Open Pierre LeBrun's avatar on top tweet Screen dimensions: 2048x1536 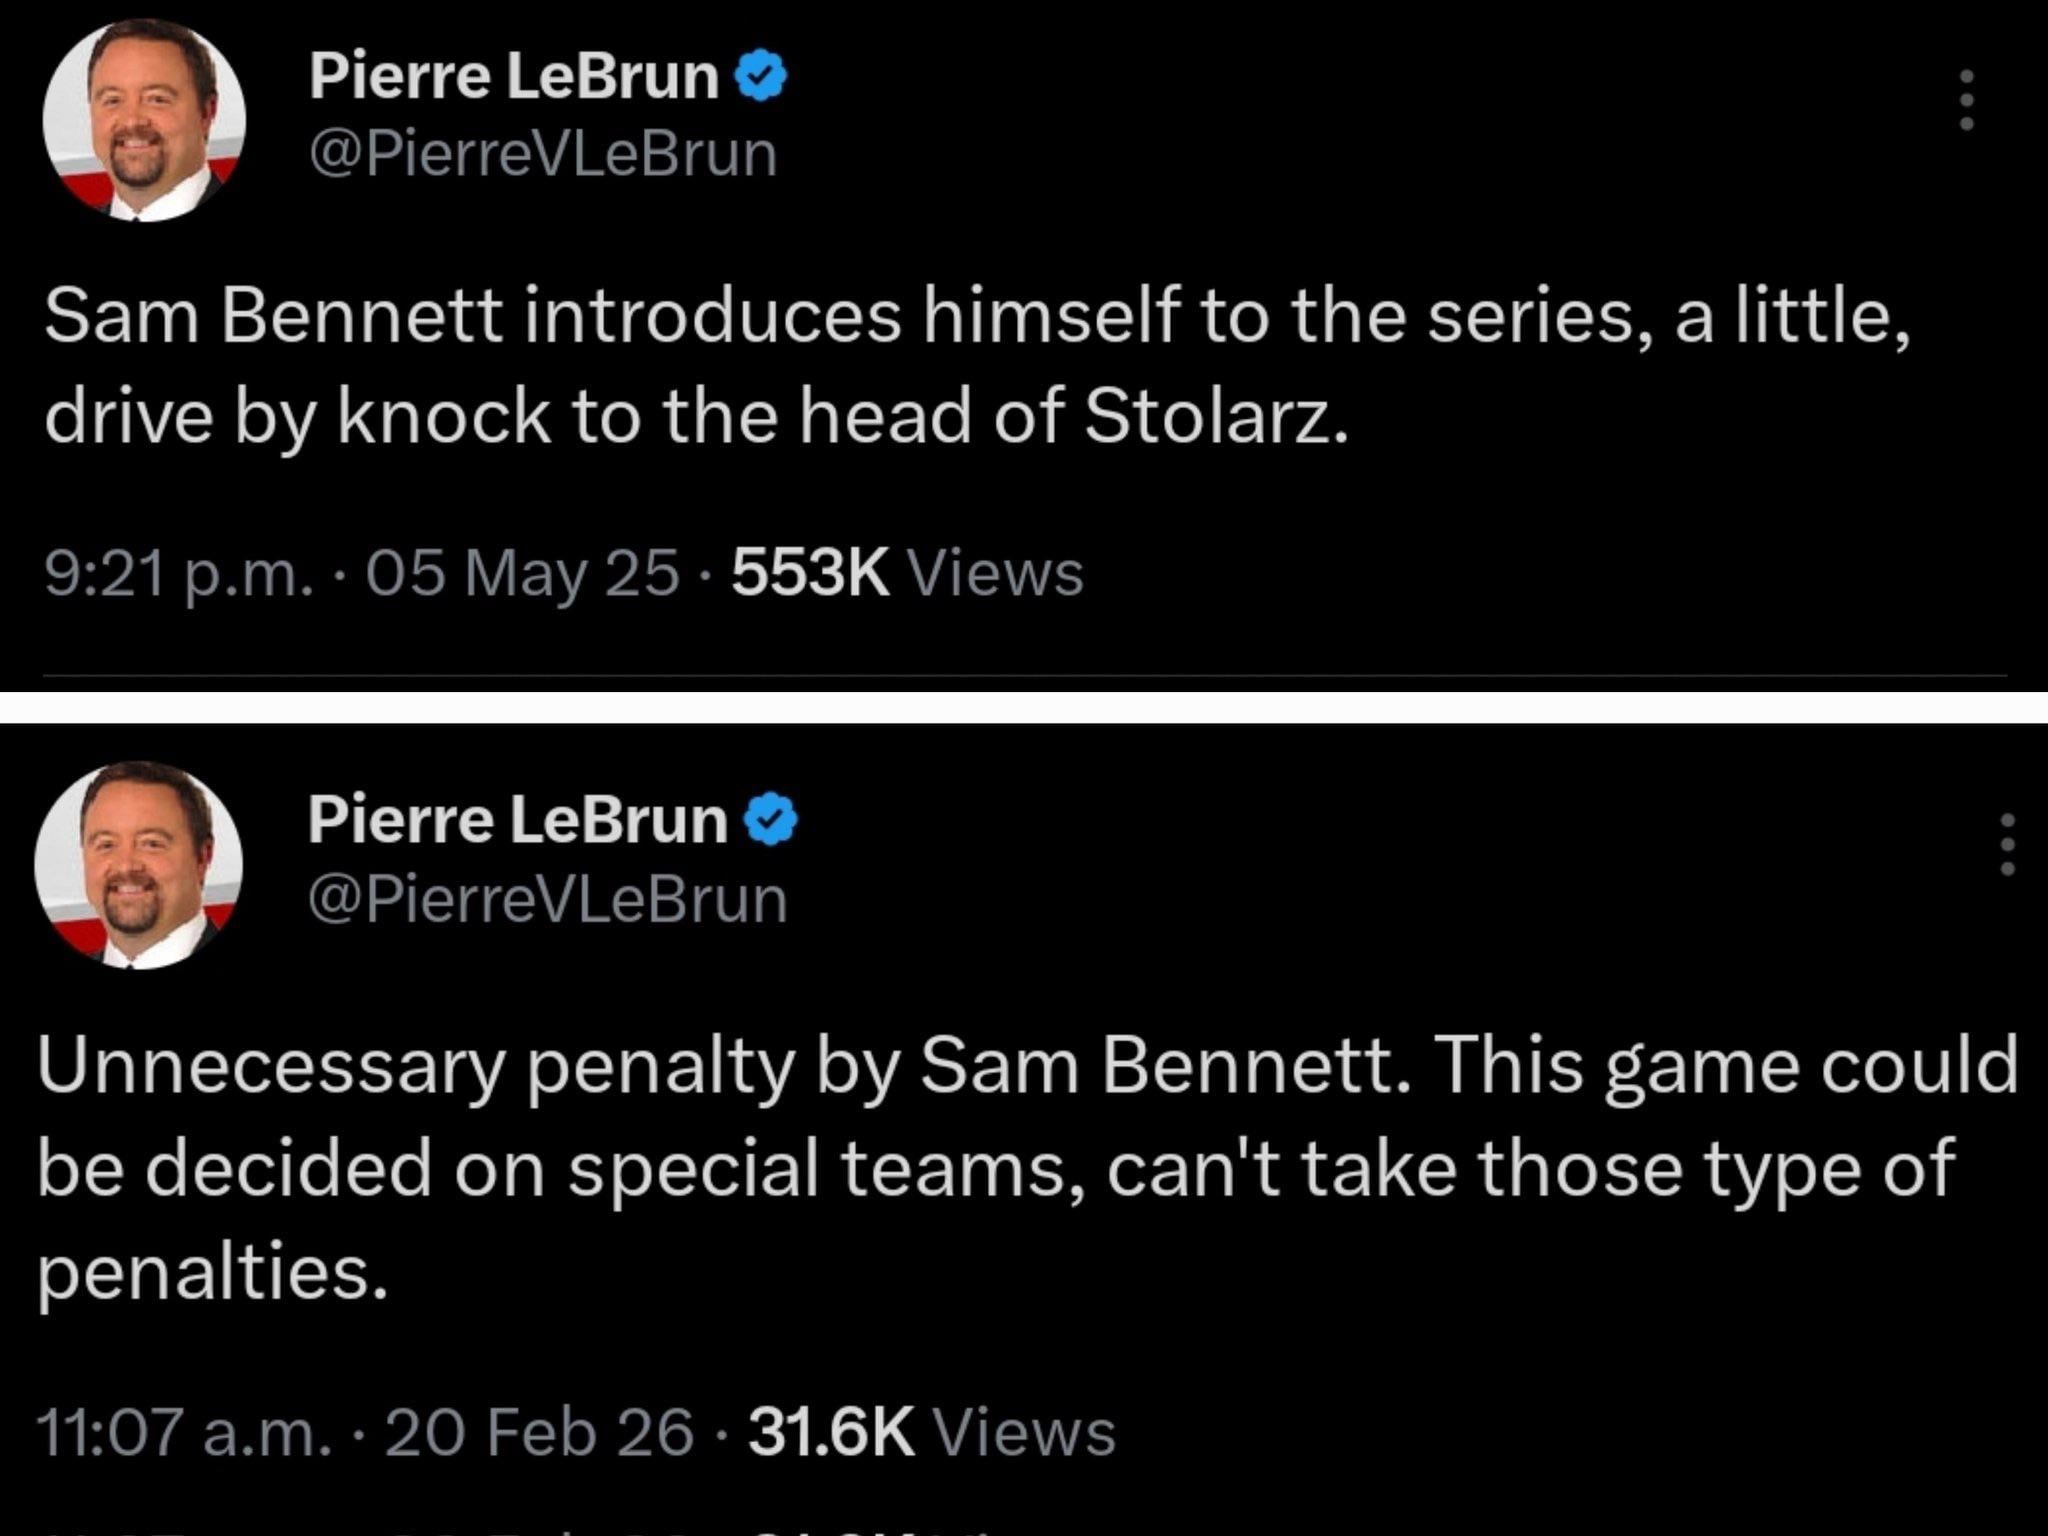[x=144, y=120]
